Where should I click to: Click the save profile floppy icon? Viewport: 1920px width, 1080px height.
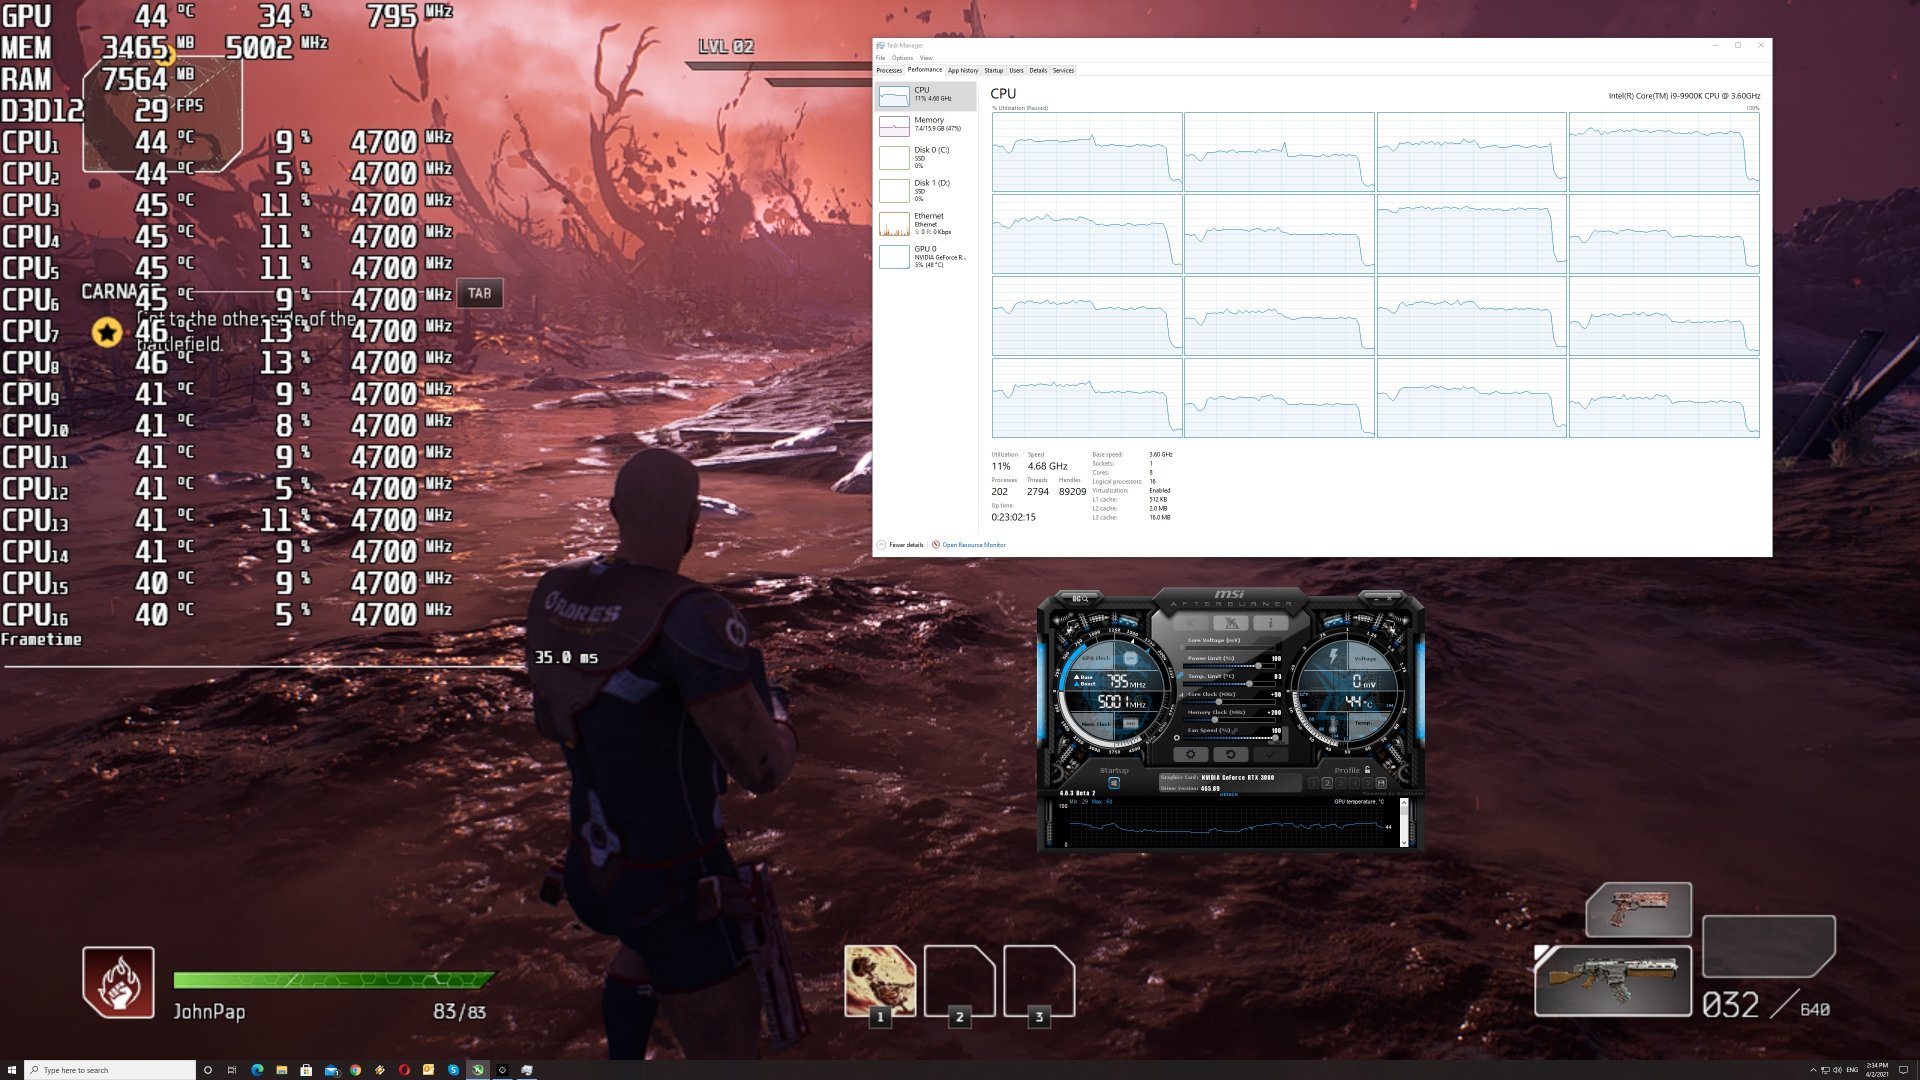point(1381,783)
